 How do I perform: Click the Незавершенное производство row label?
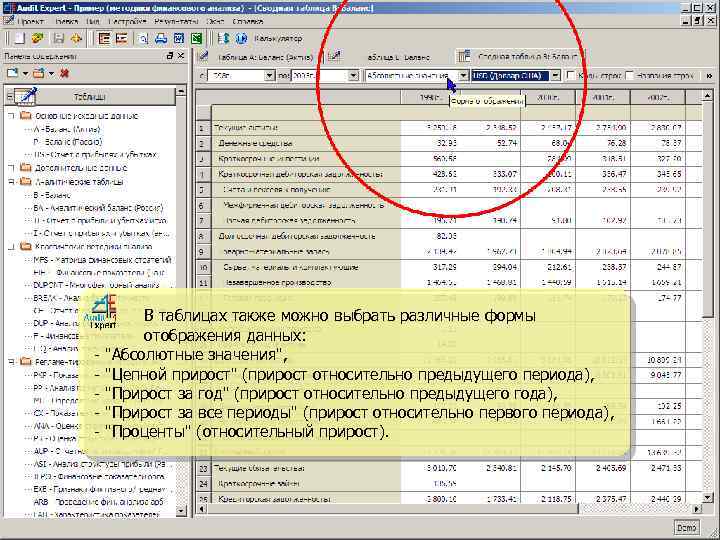pyautogui.click(x=277, y=282)
